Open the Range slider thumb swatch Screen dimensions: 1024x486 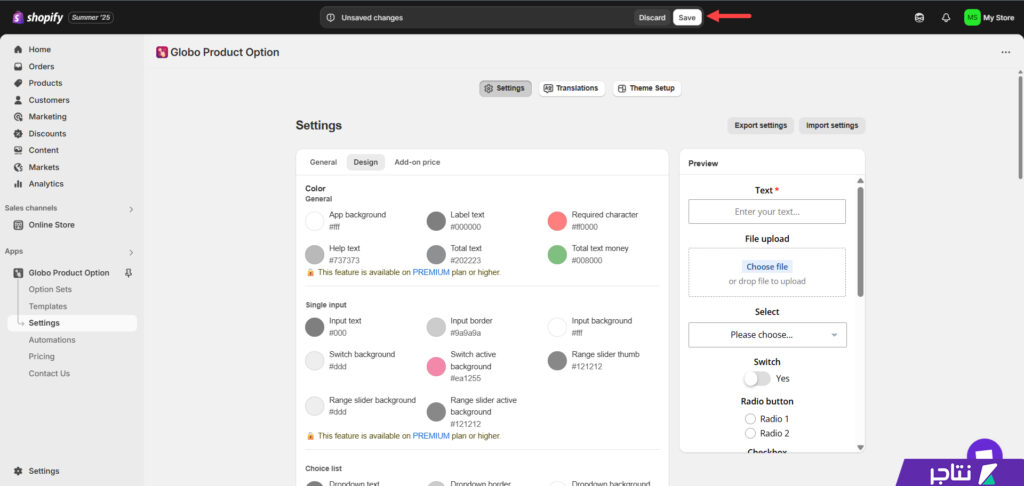click(557, 361)
